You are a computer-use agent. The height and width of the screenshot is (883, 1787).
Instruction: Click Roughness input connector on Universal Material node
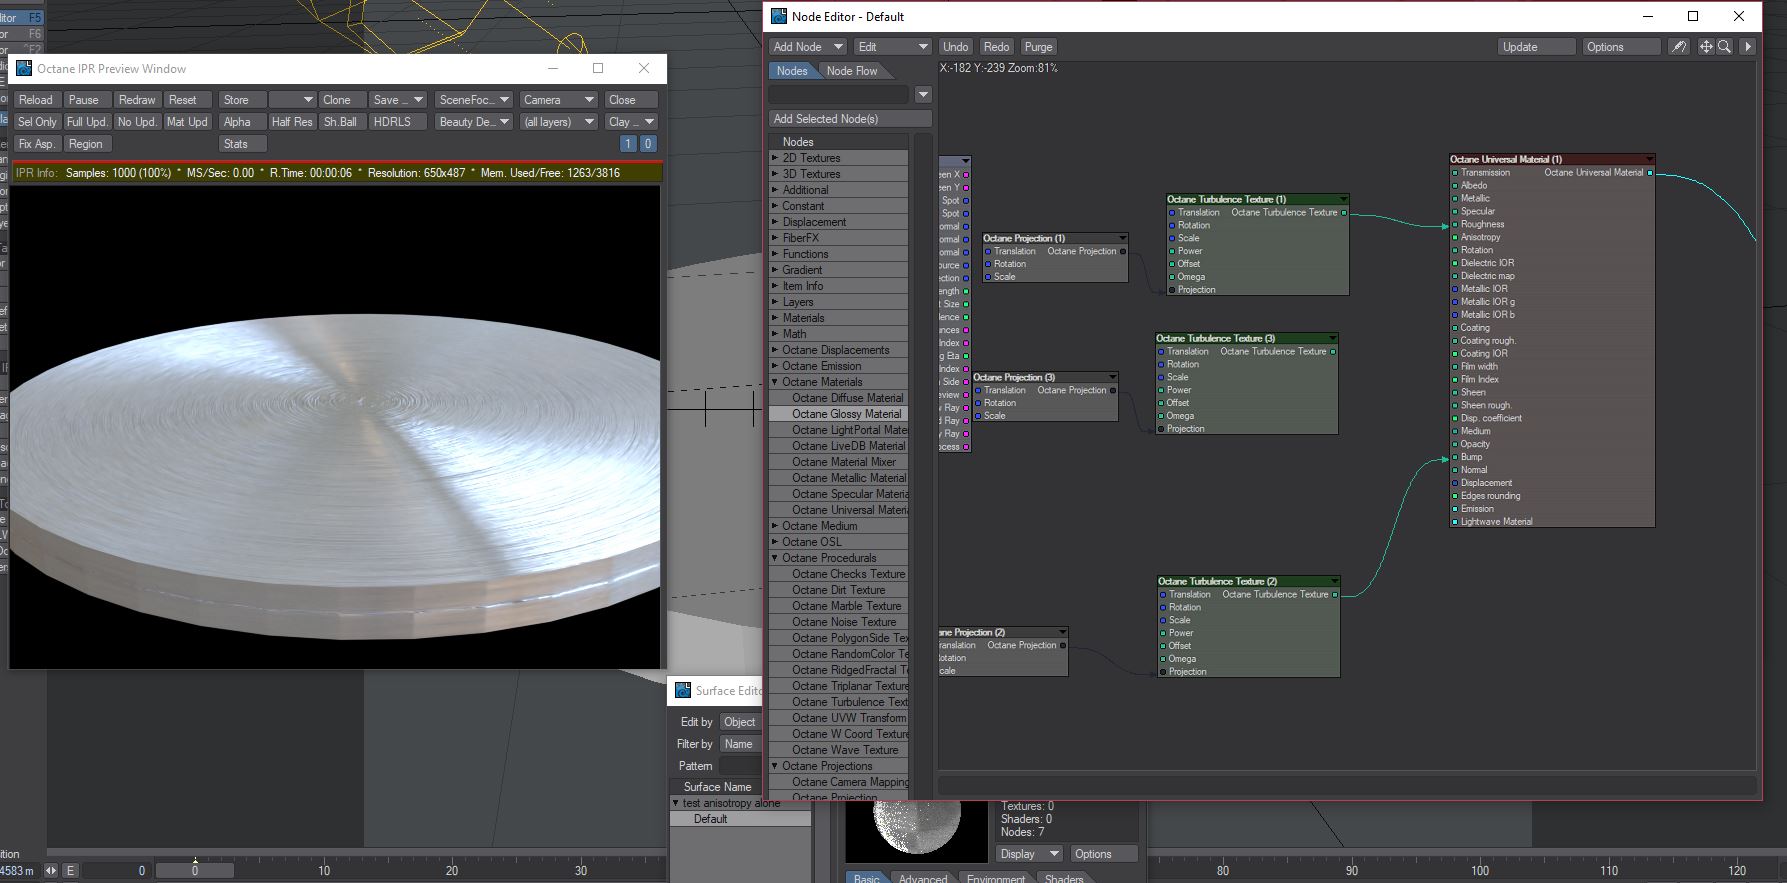[x=1455, y=225]
